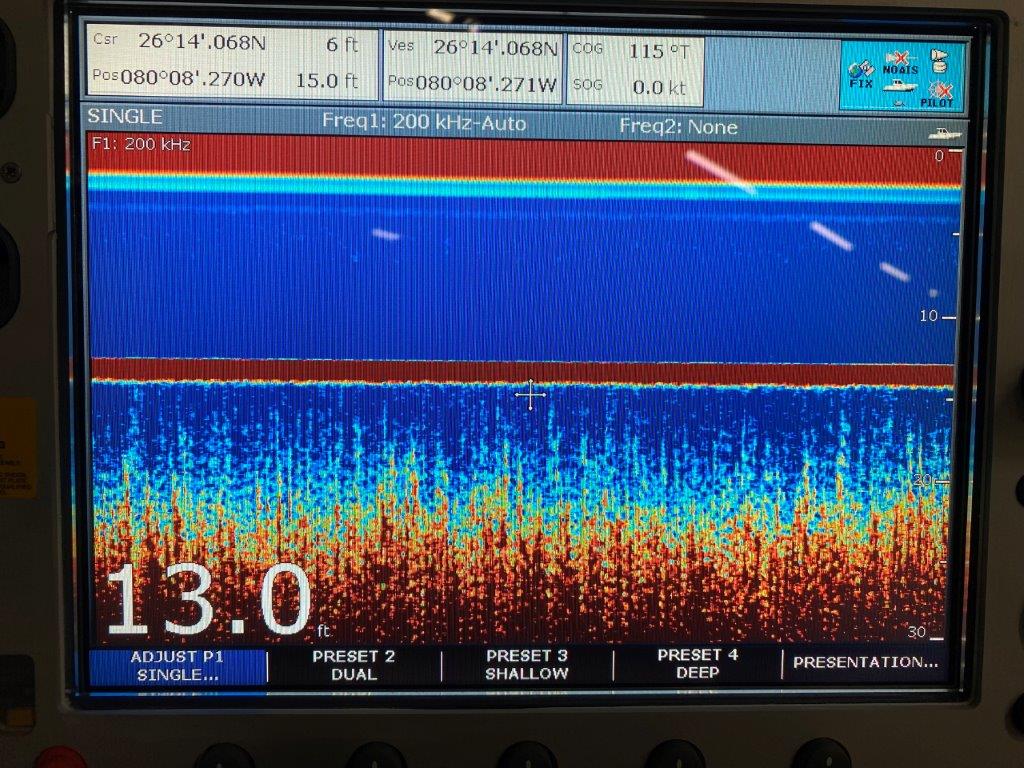Click the Freq1: 200 kHz-Auto label
The image size is (1024, 768).
[423, 123]
